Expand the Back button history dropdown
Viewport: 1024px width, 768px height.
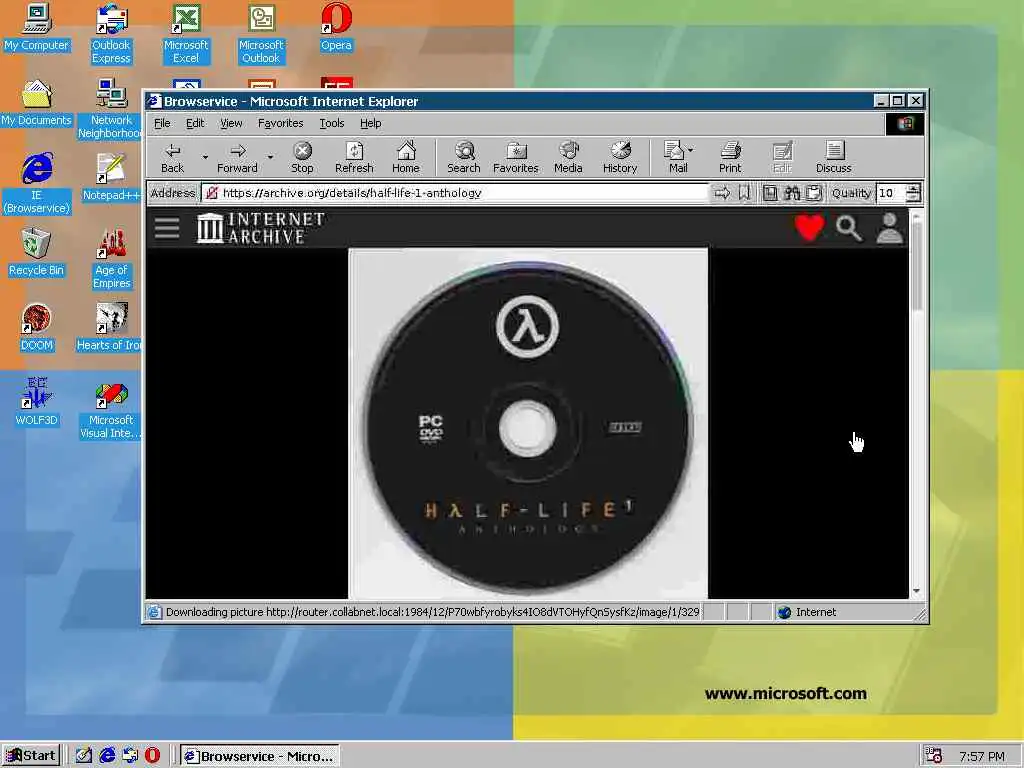pos(204,157)
